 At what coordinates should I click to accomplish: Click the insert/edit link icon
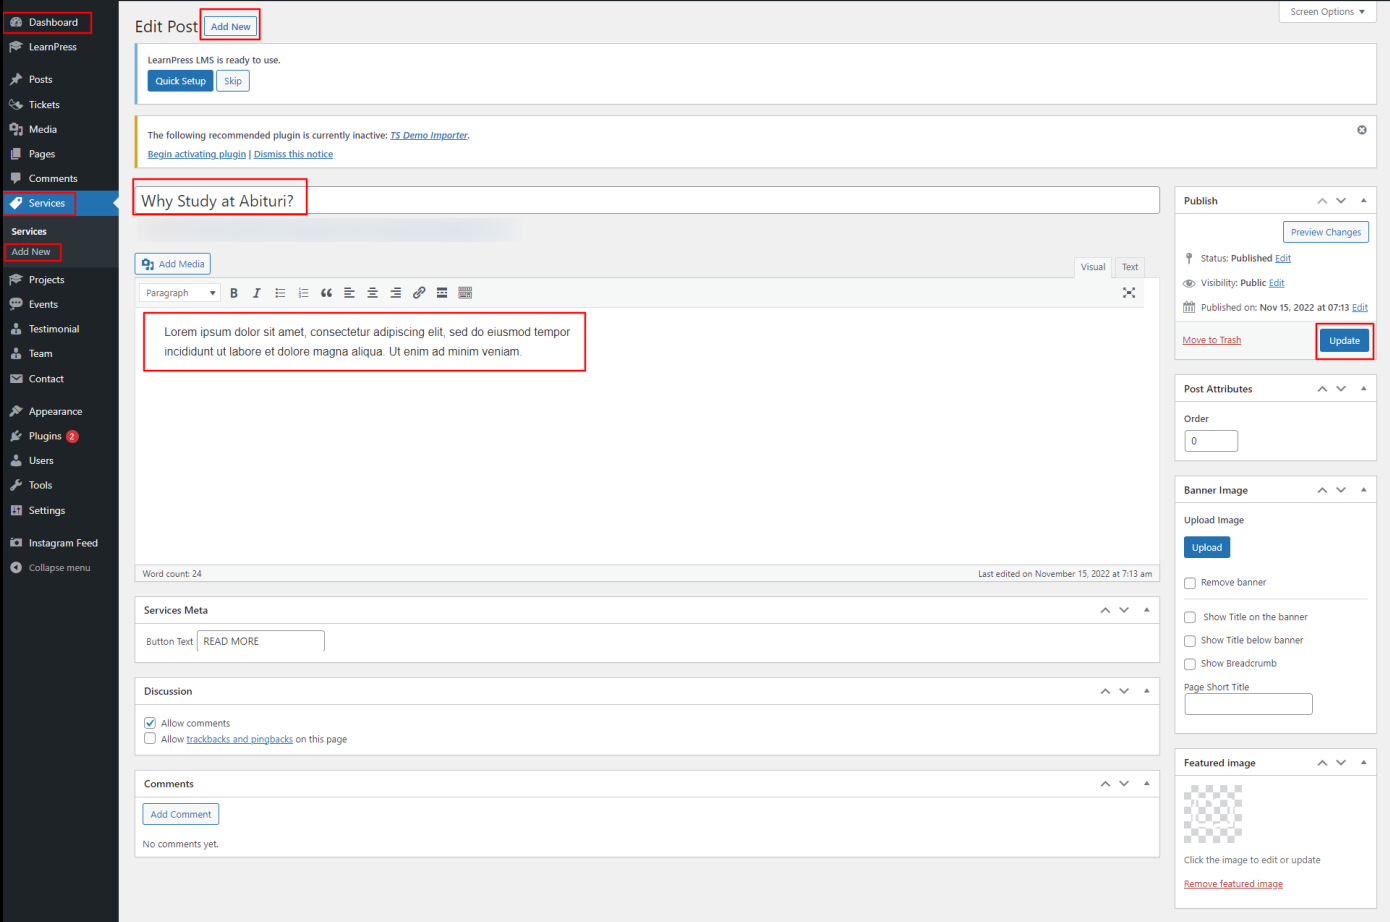pyautogui.click(x=419, y=293)
